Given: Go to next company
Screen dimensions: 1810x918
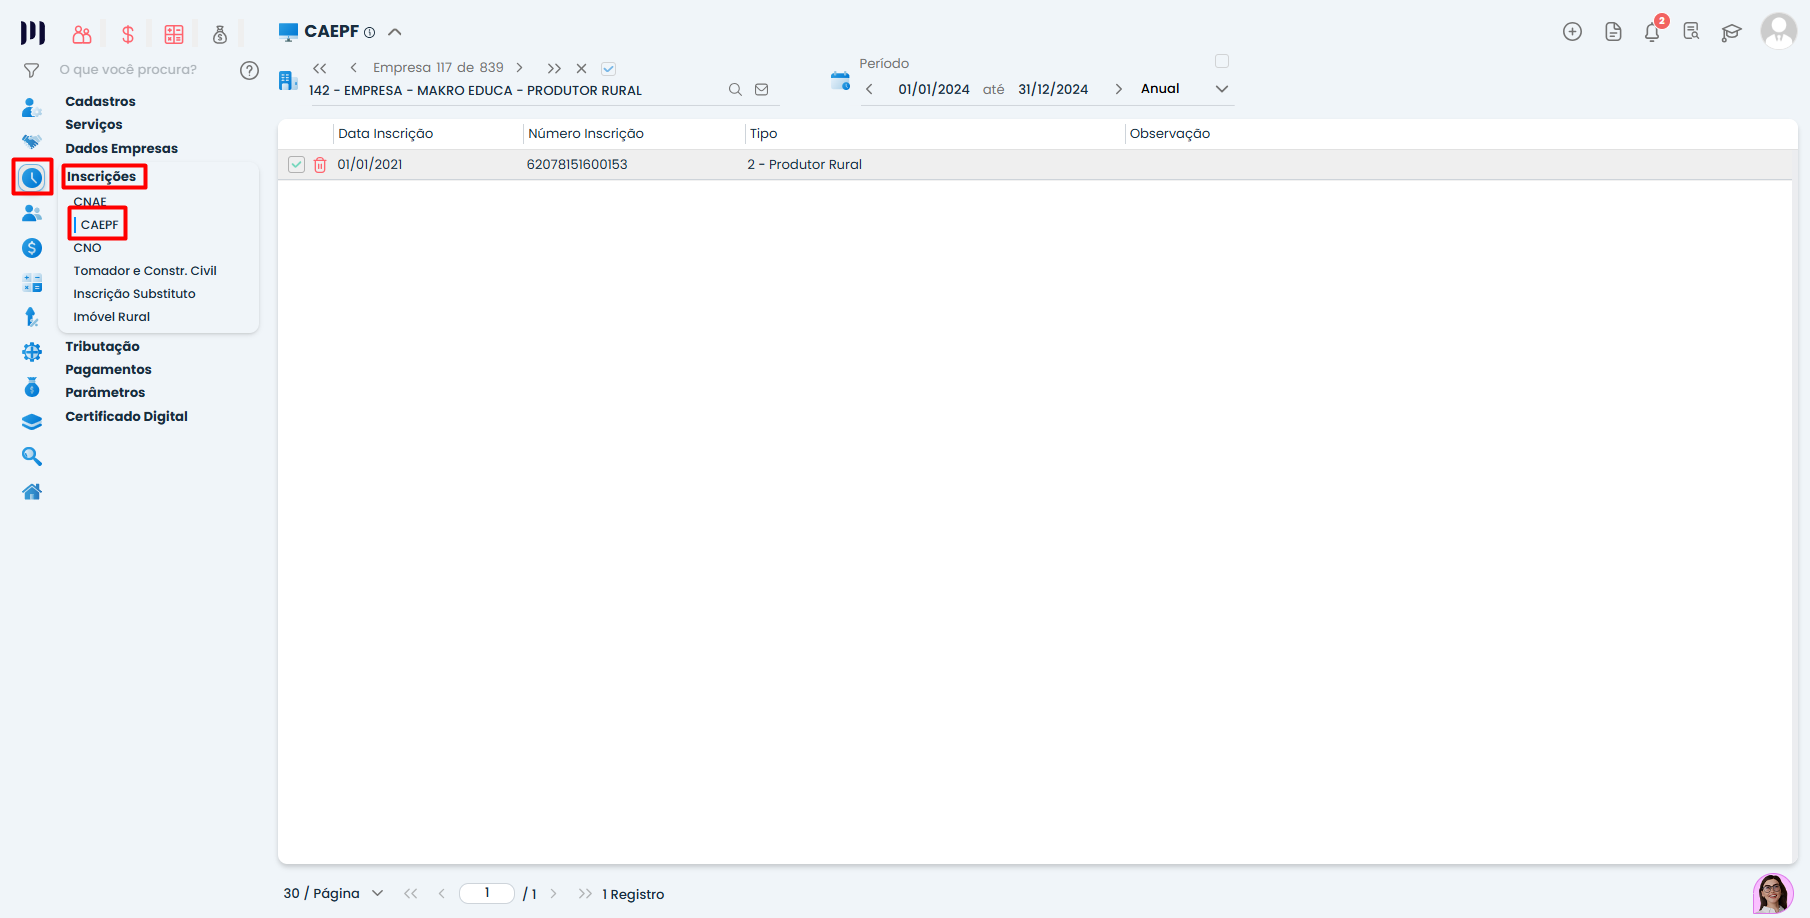Looking at the screenshot, I should pyautogui.click(x=519, y=68).
